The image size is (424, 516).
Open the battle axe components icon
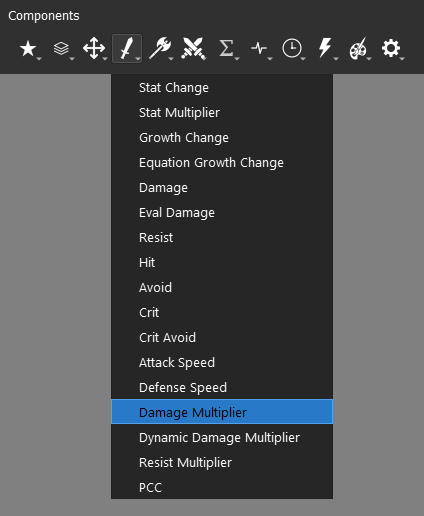point(161,49)
